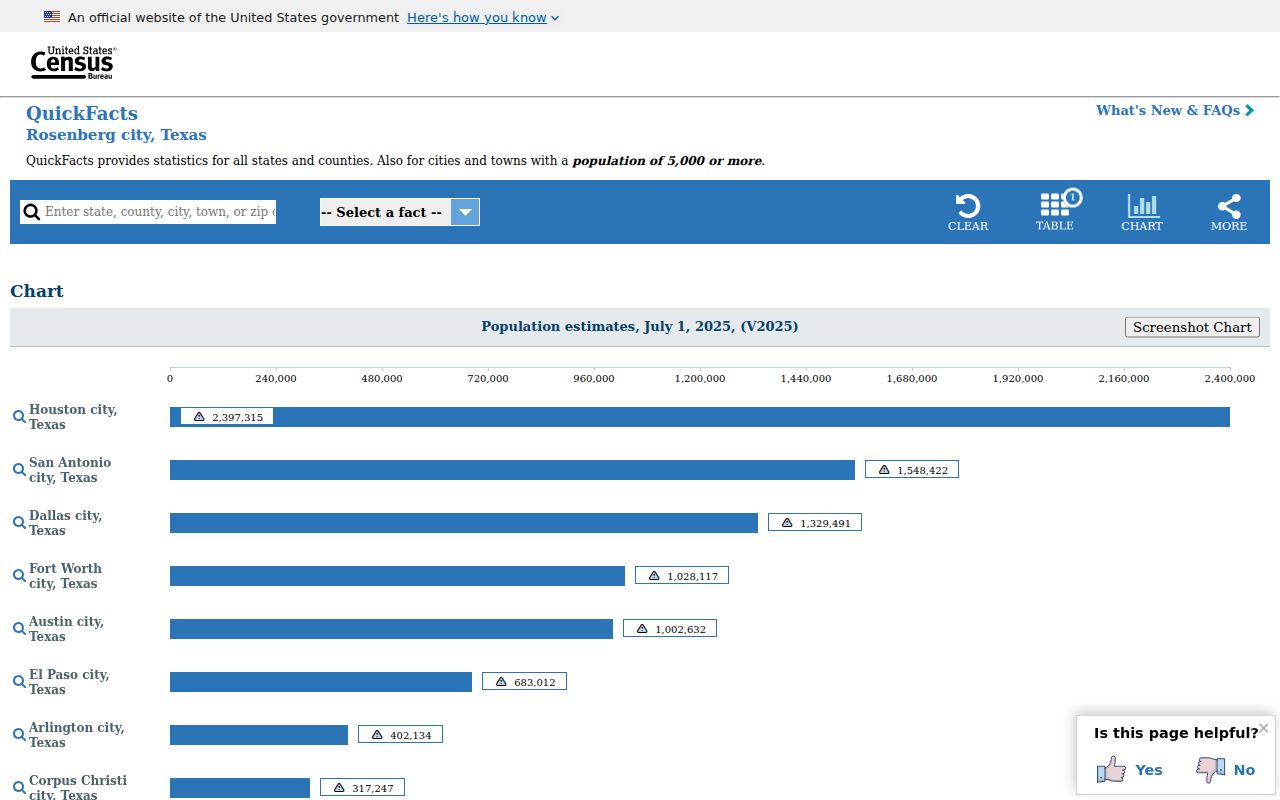Click the magnifier next to San Antonio city
The width and height of the screenshot is (1280, 800).
pyautogui.click(x=19, y=470)
